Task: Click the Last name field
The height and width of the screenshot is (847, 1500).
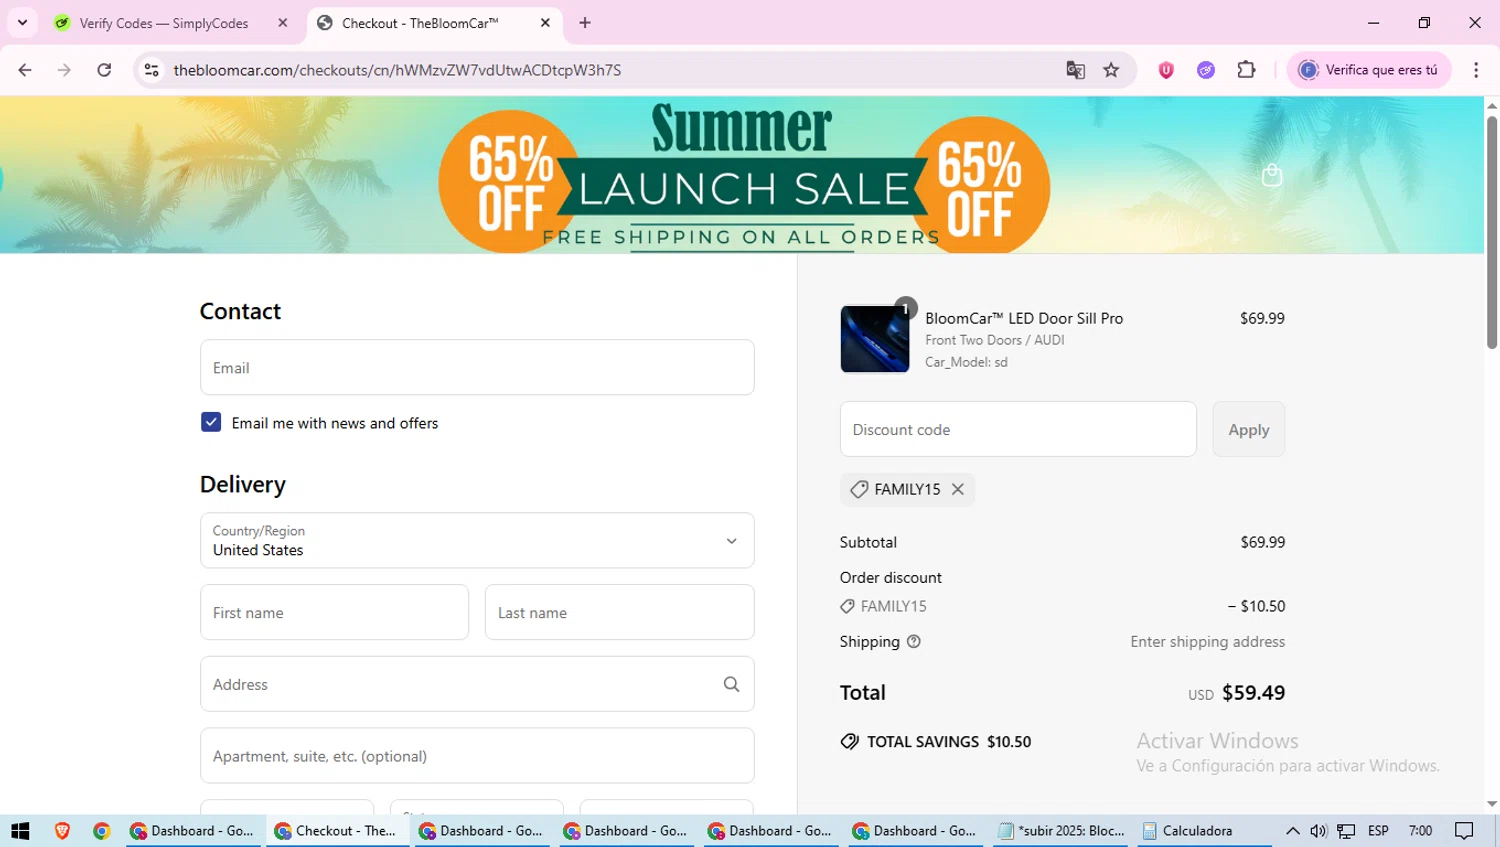Action: pos(619,612)
